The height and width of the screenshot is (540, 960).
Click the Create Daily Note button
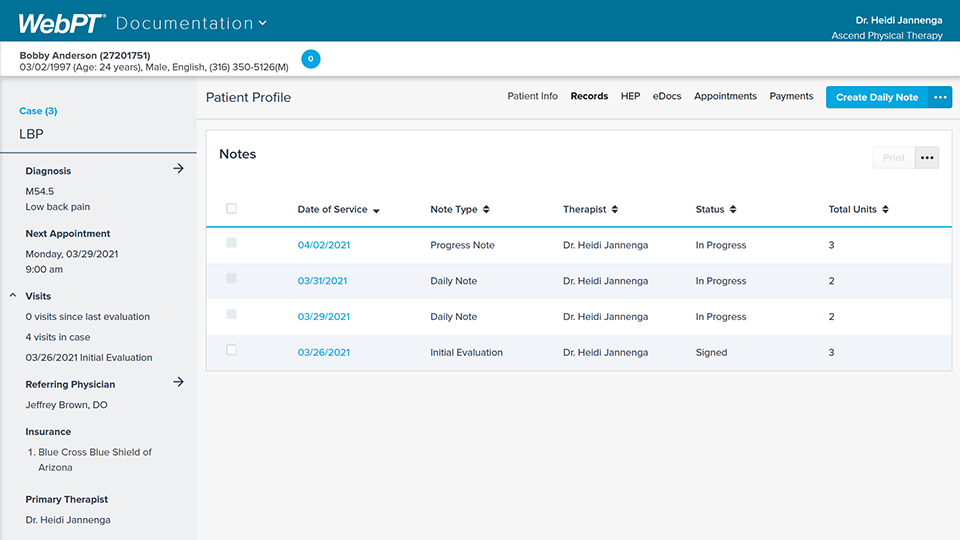click(x=876, y=97)
